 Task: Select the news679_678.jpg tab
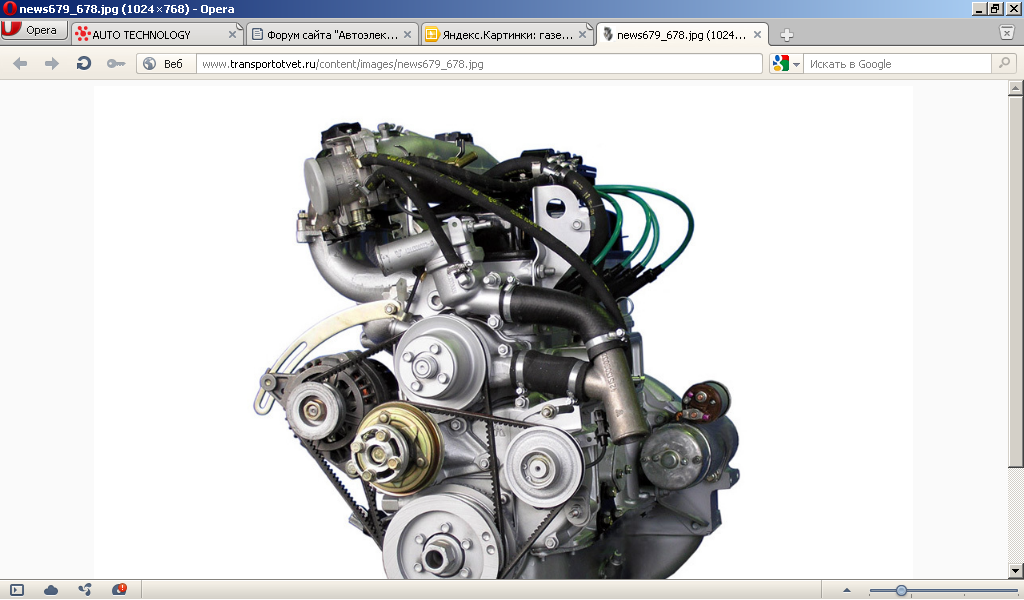coord(682,35)
